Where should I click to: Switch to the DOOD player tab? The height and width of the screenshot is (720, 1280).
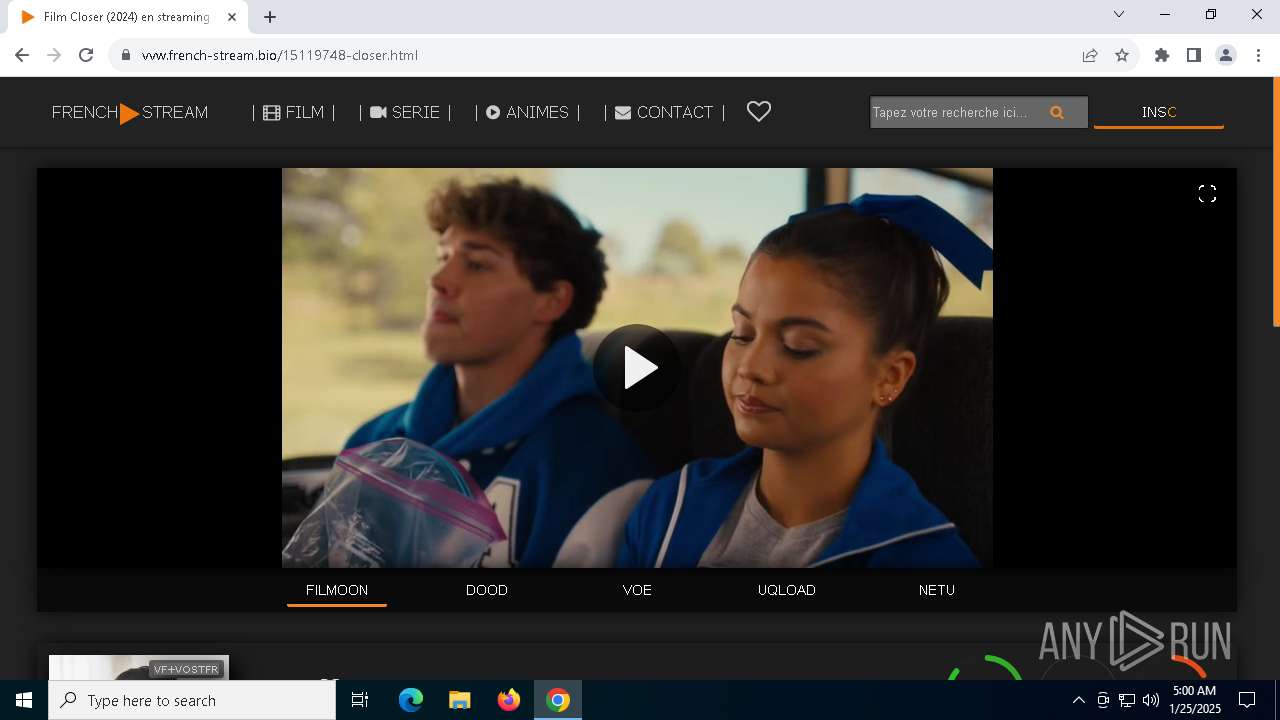pos(487,590)
